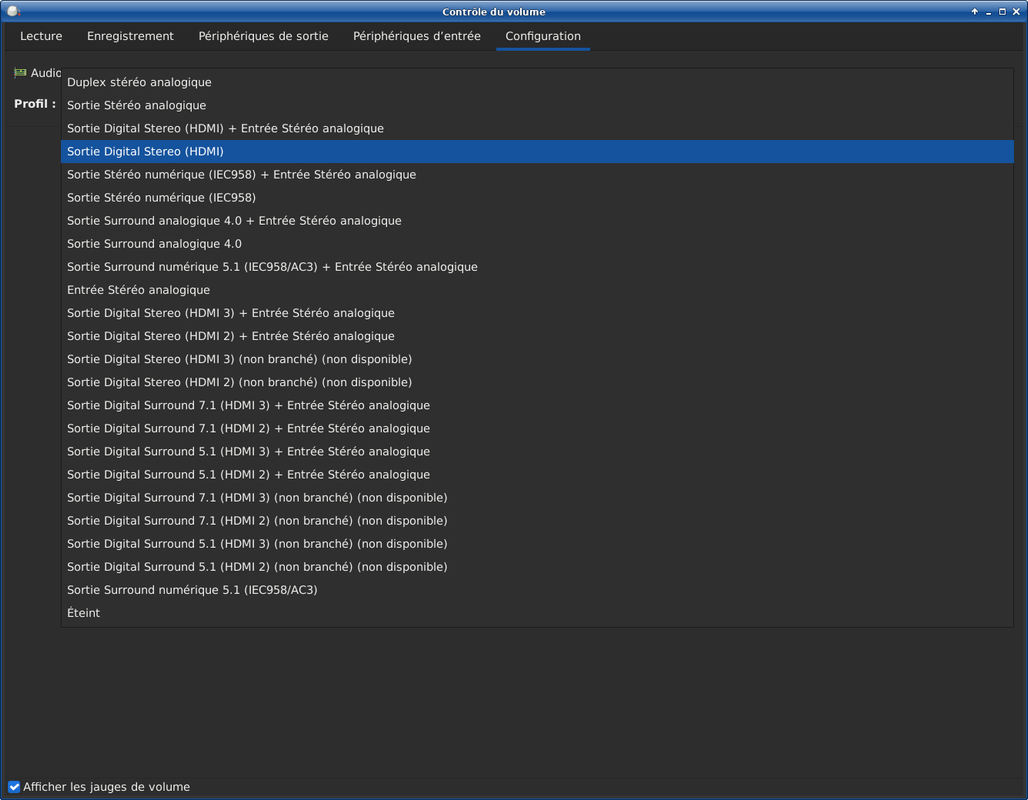Select the Configuration tab
This screenshot has width=1028, height=800.
point(543,36)
